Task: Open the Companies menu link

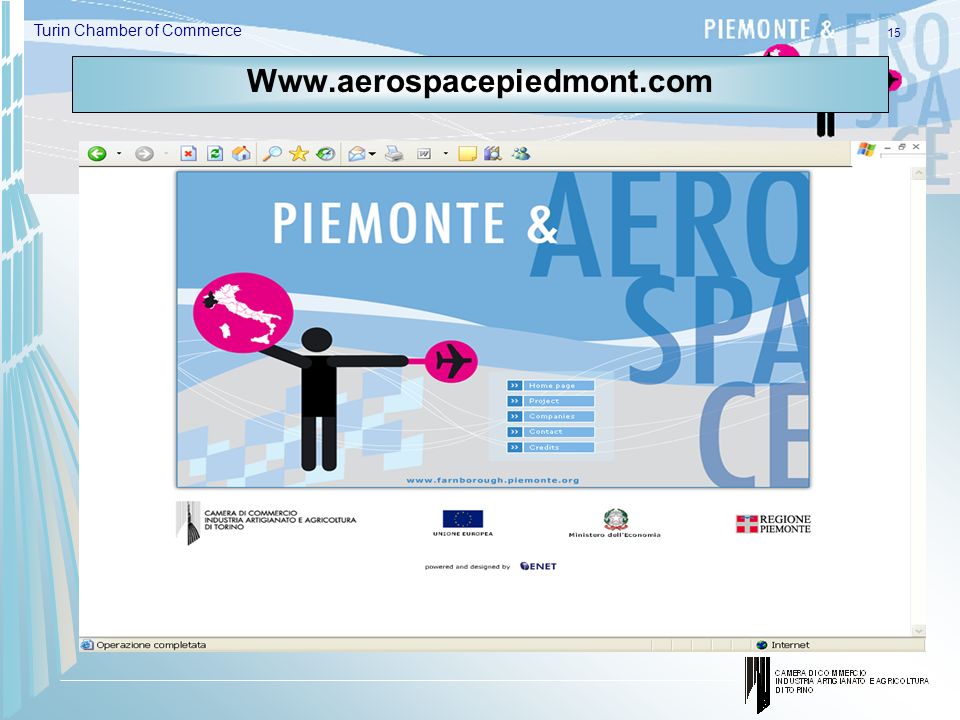Action: [x=559, y=416]
